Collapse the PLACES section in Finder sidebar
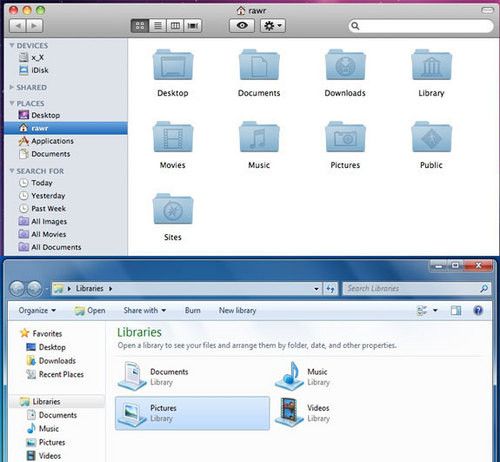Screen dimensions: 500x462 click(12, 103)
